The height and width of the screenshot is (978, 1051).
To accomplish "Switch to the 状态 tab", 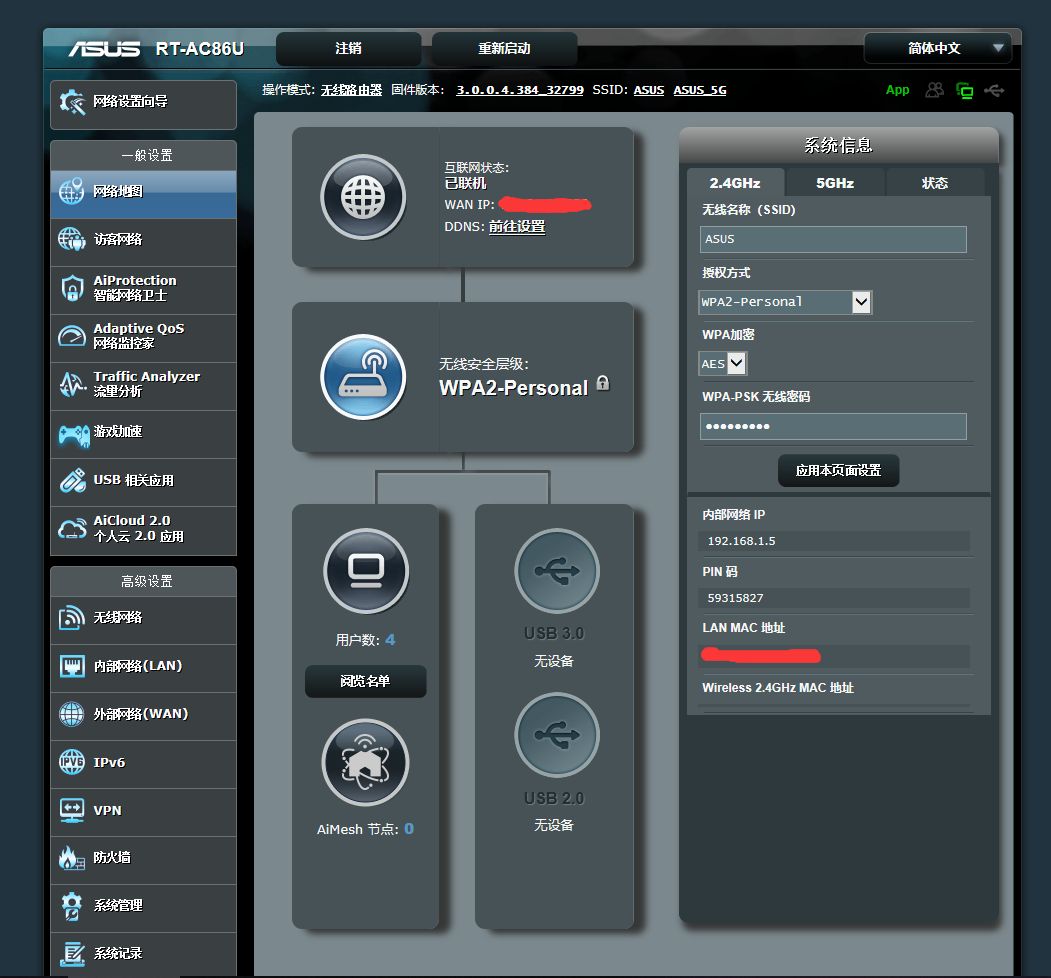I will point(934,183).
